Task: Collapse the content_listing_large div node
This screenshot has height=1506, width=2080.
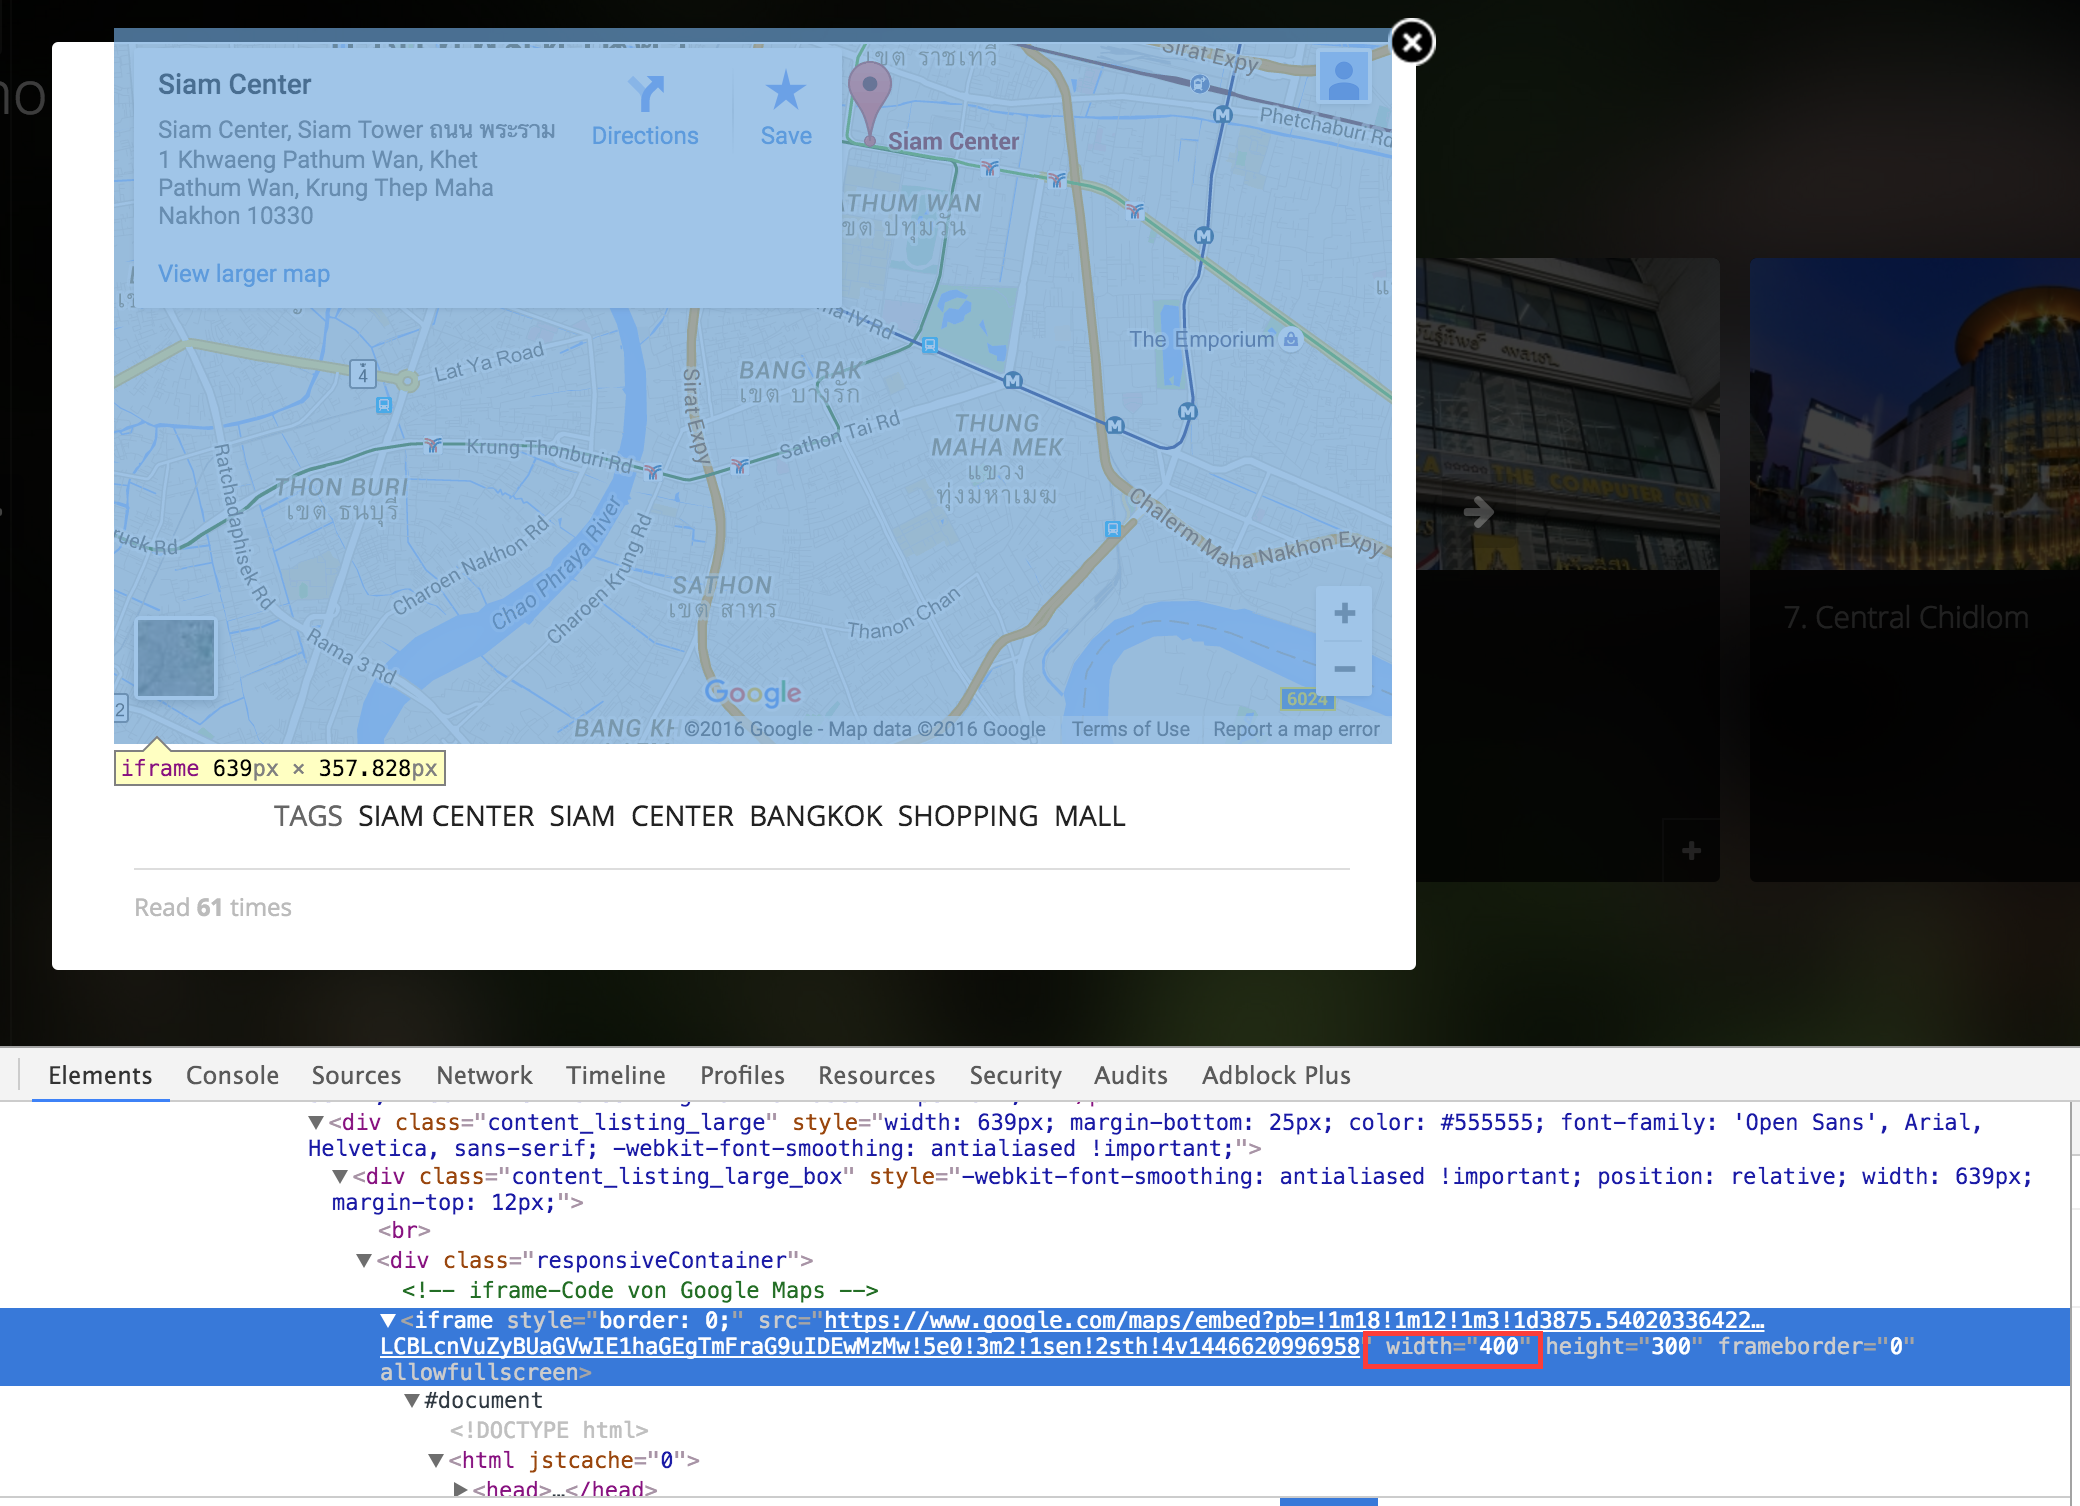Action: [316, 1123]
